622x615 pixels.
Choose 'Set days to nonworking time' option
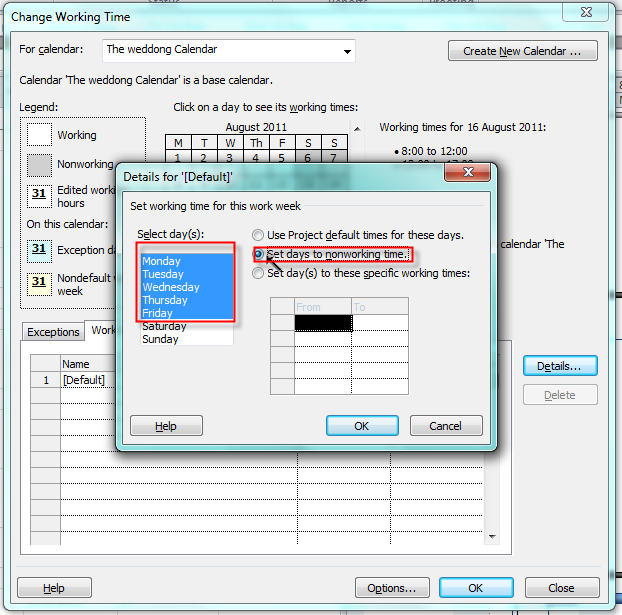tap(259, 254)
